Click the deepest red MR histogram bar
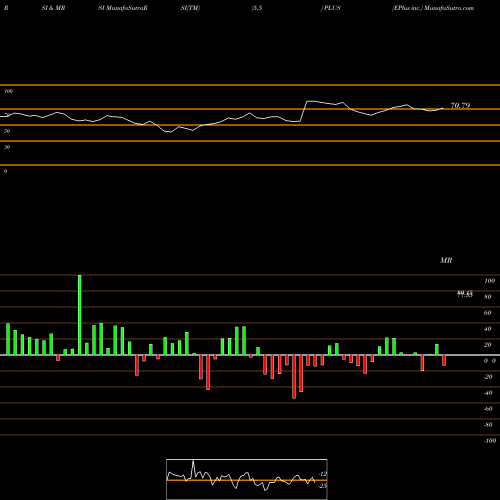Screen dimensions: 500x500 (x=294, y=377)
